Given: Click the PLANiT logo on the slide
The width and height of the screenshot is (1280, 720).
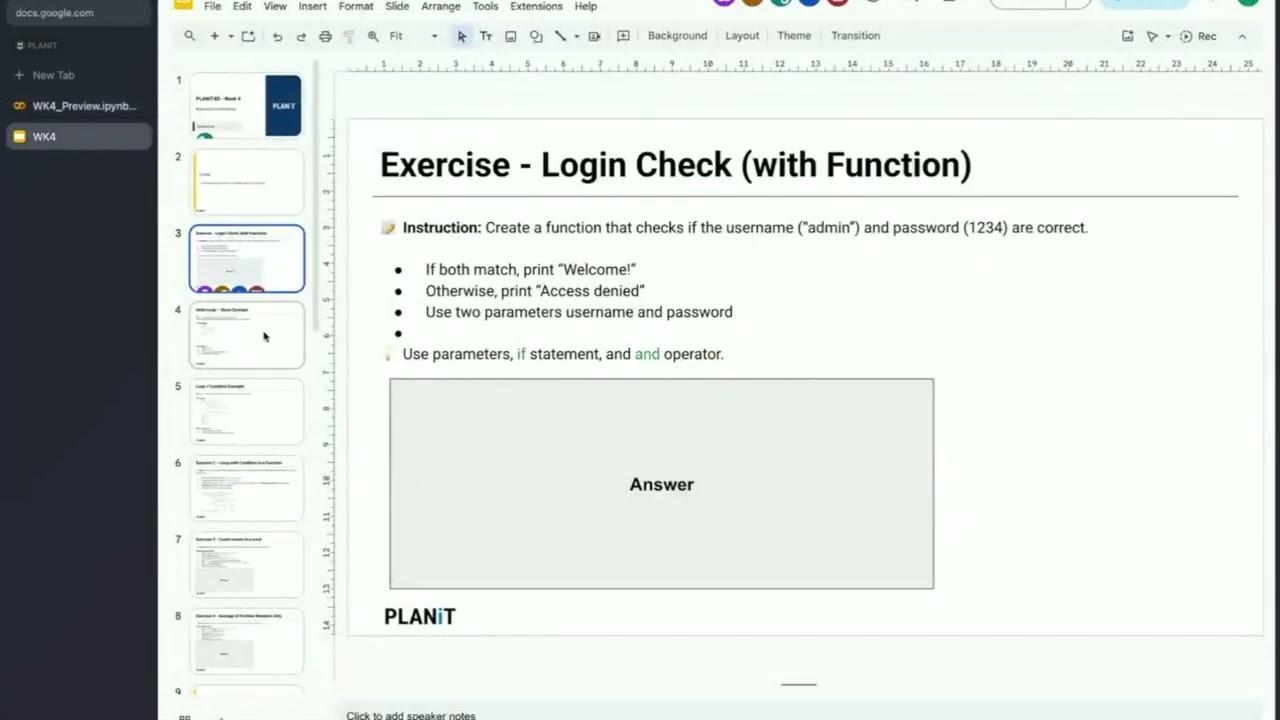Looking at the screenshot, I should (420, 617).
